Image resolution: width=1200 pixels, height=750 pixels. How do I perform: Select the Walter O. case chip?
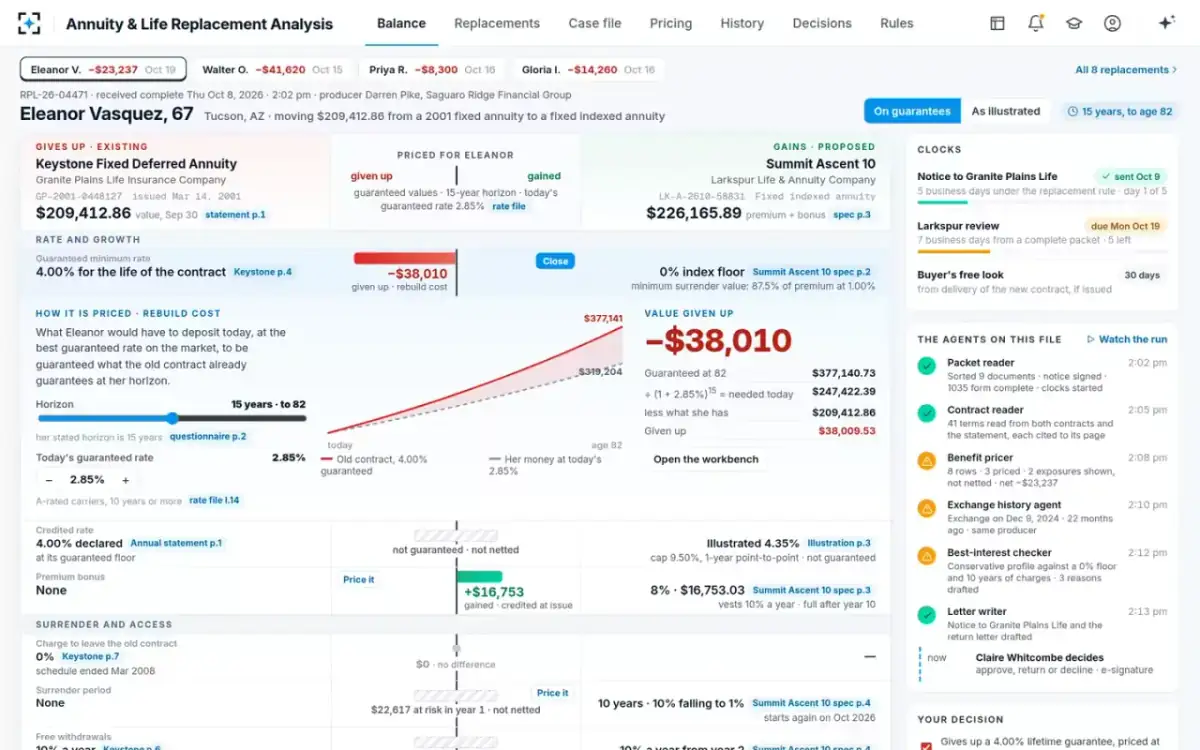pos(272,70)
